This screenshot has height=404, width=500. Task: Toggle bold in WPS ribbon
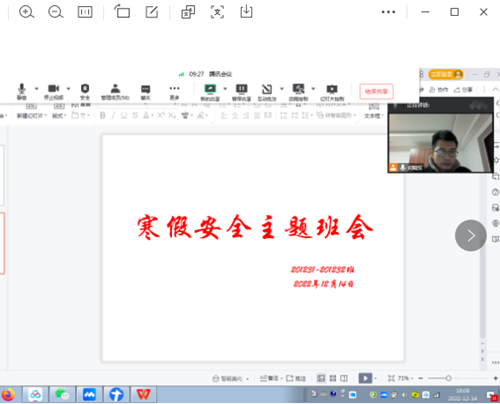click(103, 115)
